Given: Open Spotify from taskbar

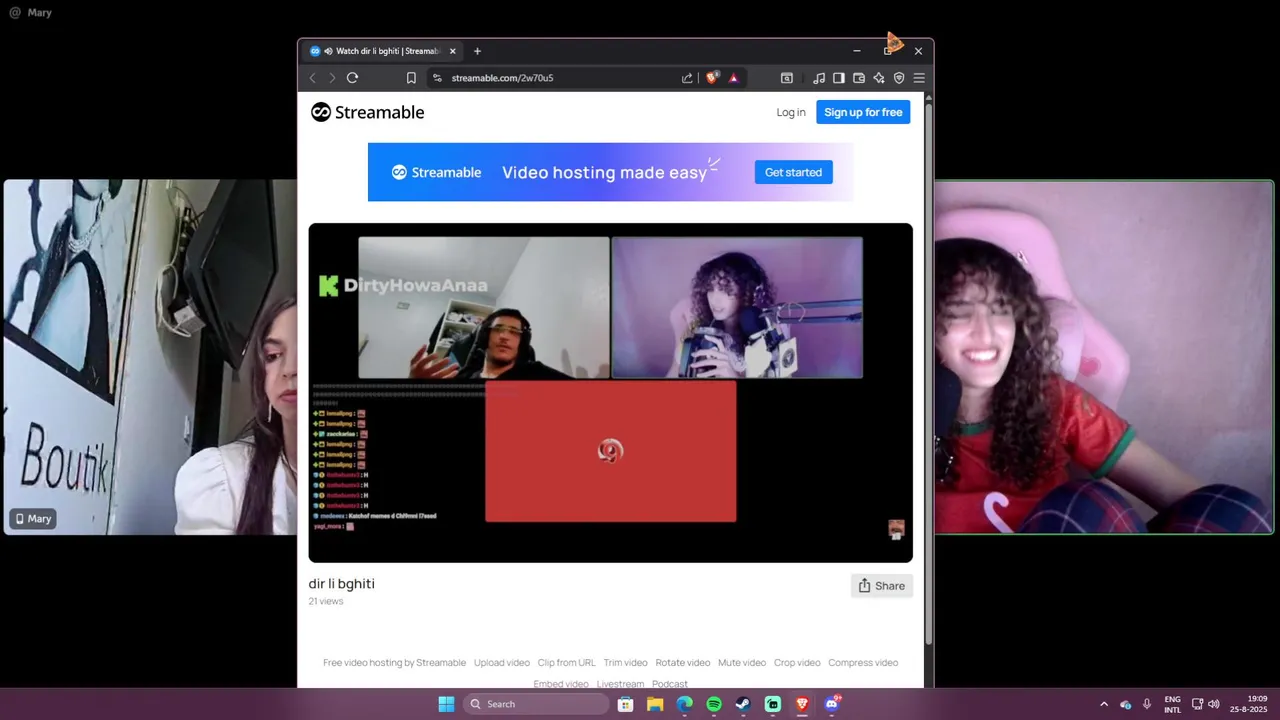Looking at the screenshot, I should coord(714,704).
